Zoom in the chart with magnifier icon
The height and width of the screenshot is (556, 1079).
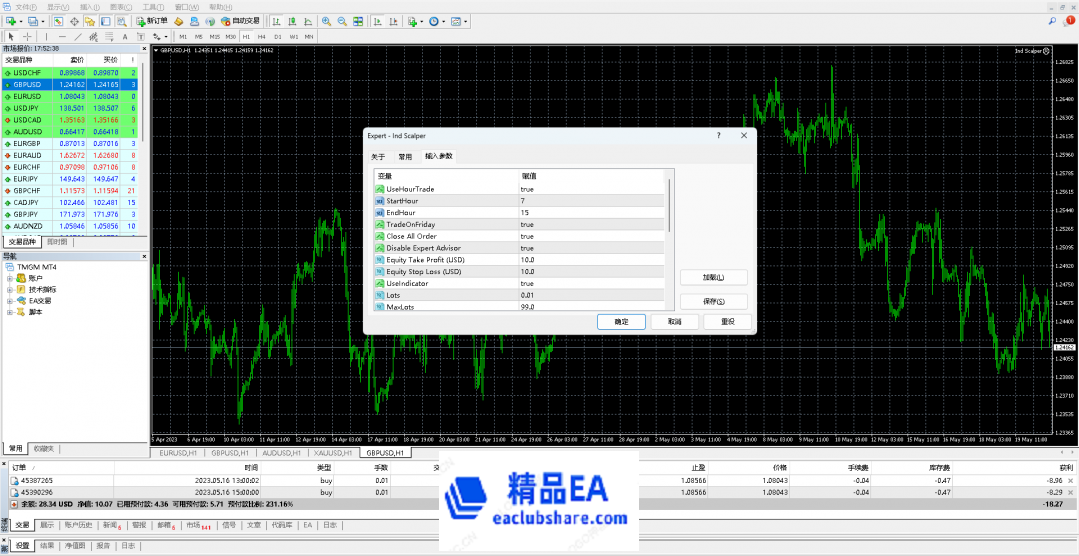[x=327, y=21]
